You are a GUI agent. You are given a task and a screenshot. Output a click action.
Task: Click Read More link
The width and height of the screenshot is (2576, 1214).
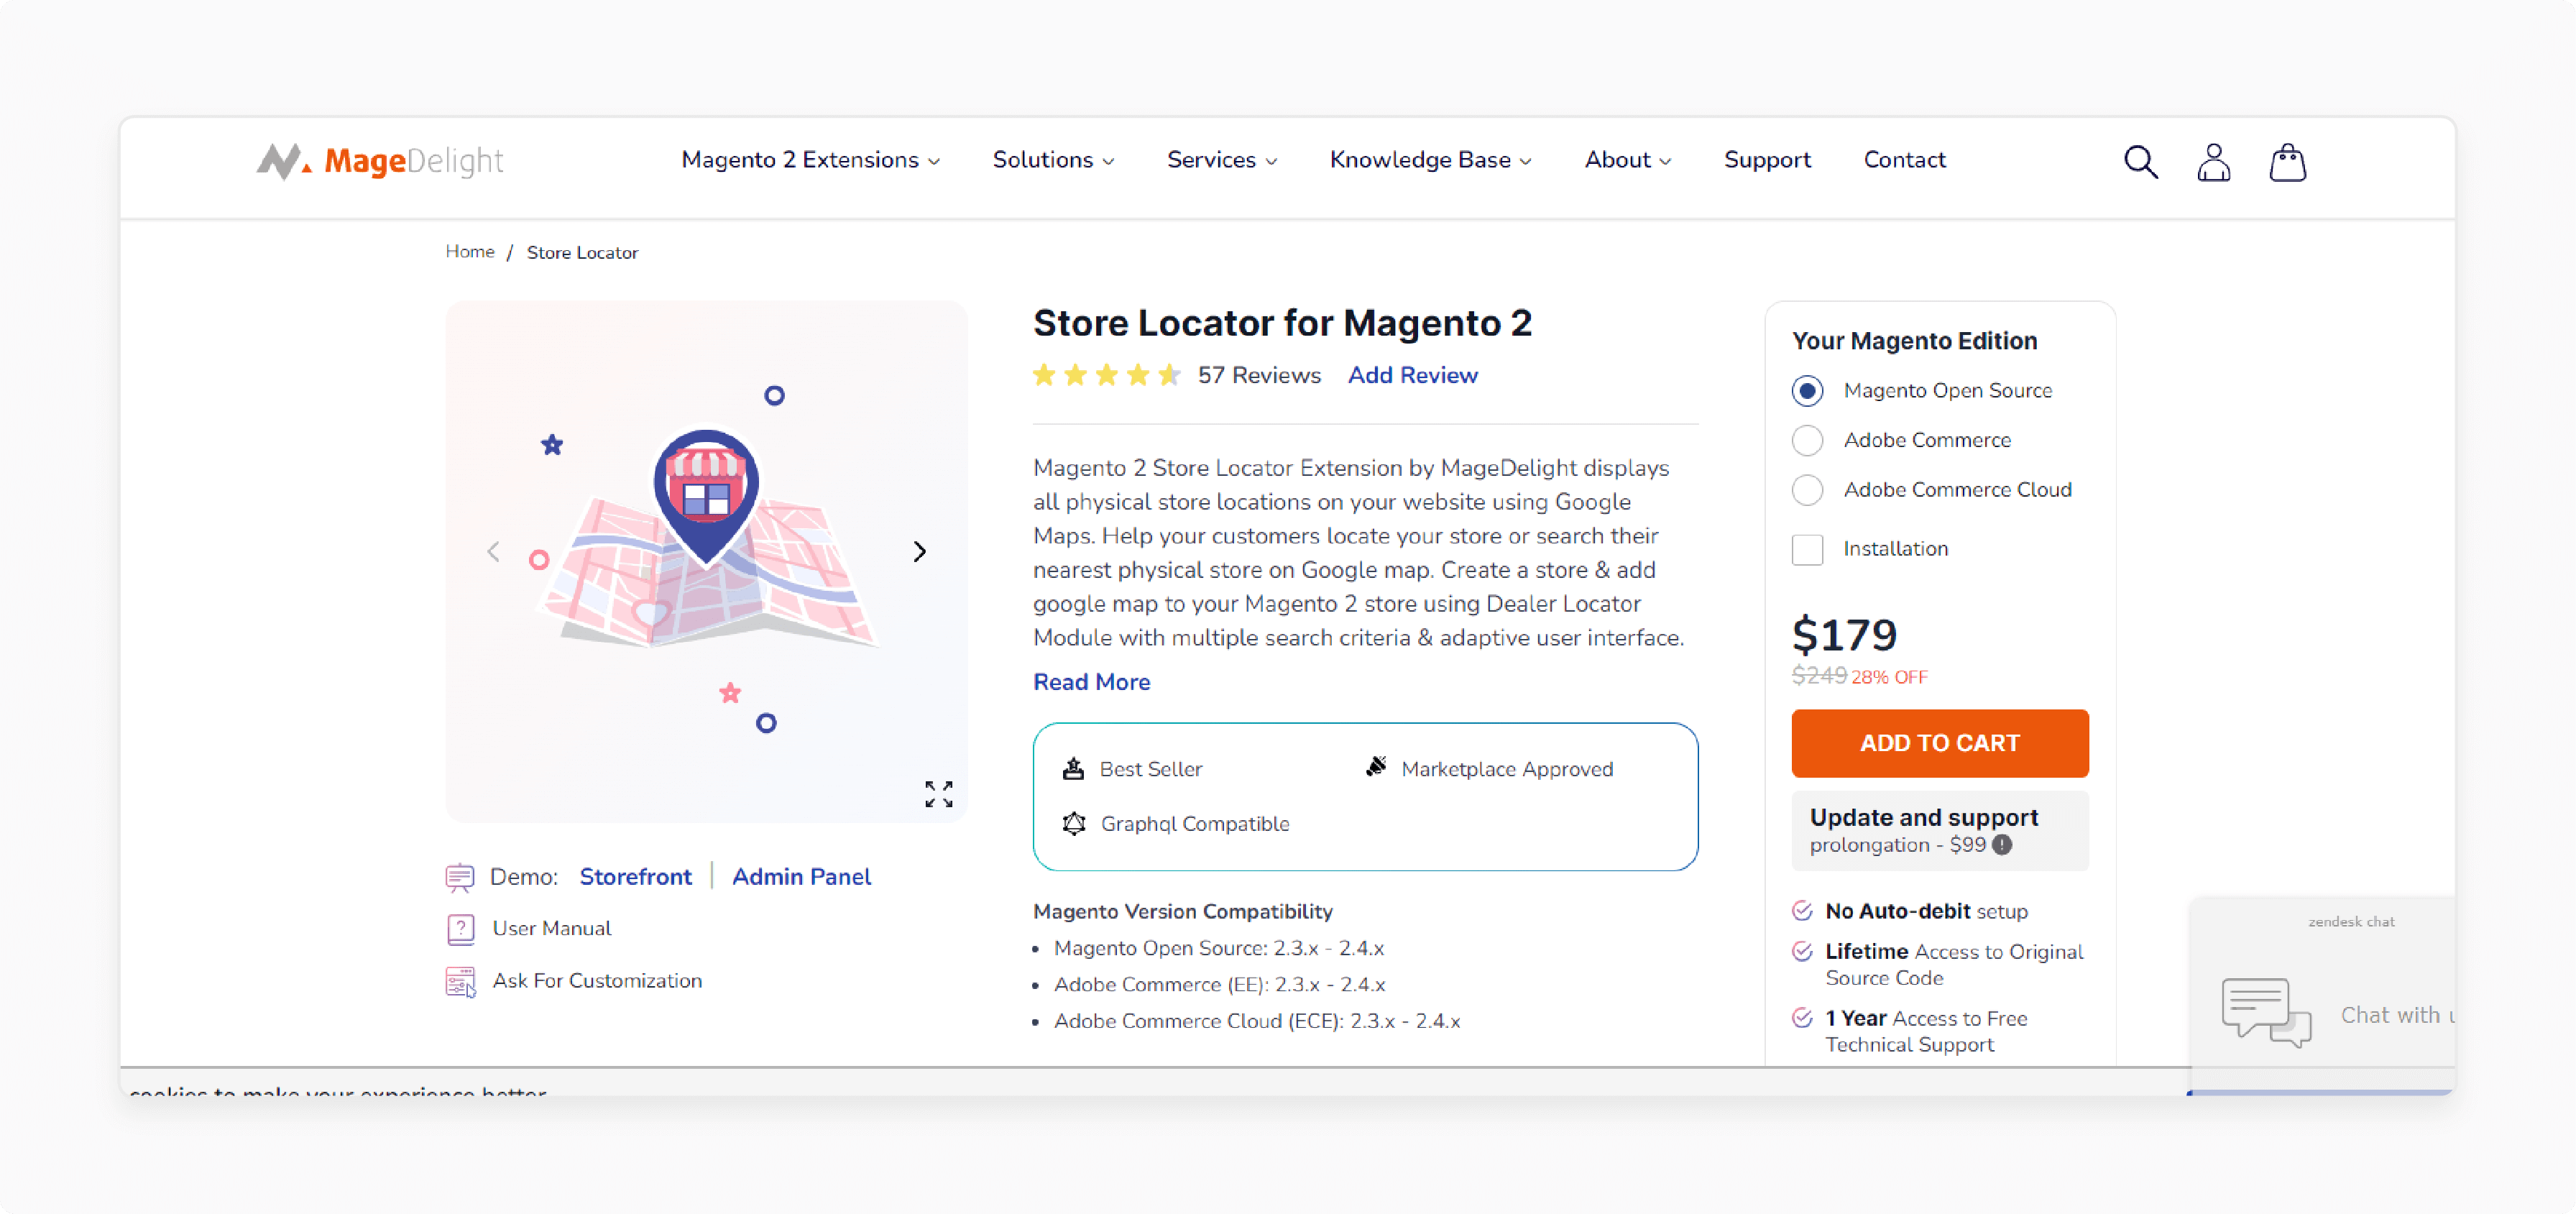coord(1091,682)
